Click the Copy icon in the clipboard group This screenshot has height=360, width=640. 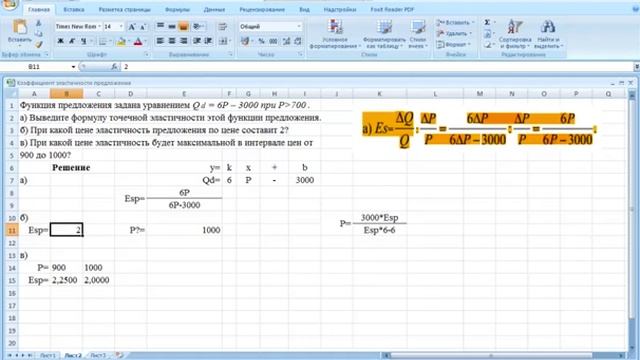(38, 33)
